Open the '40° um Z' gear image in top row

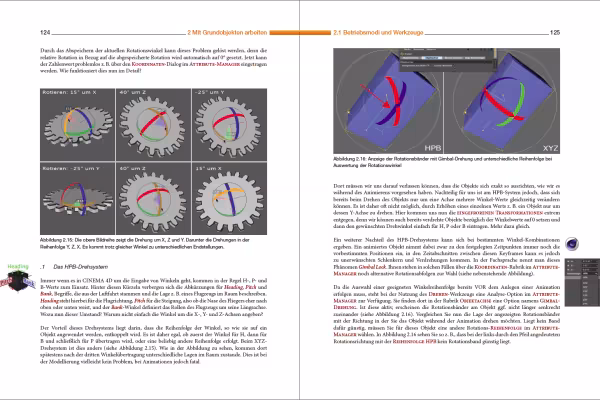tap(153, 124)
